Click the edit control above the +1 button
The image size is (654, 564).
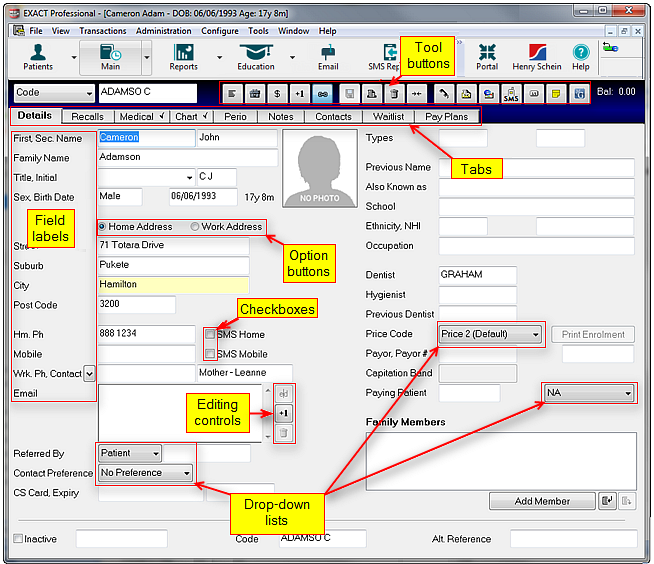[x=284, y=394]
